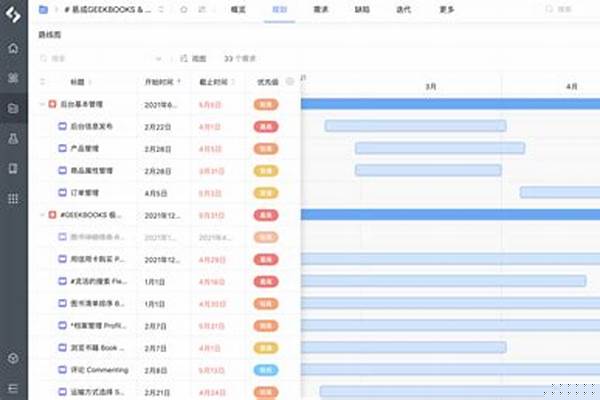Click the red epic icon of #GEEKBOOKS row
600x400 pixels.
click(52, 215)
